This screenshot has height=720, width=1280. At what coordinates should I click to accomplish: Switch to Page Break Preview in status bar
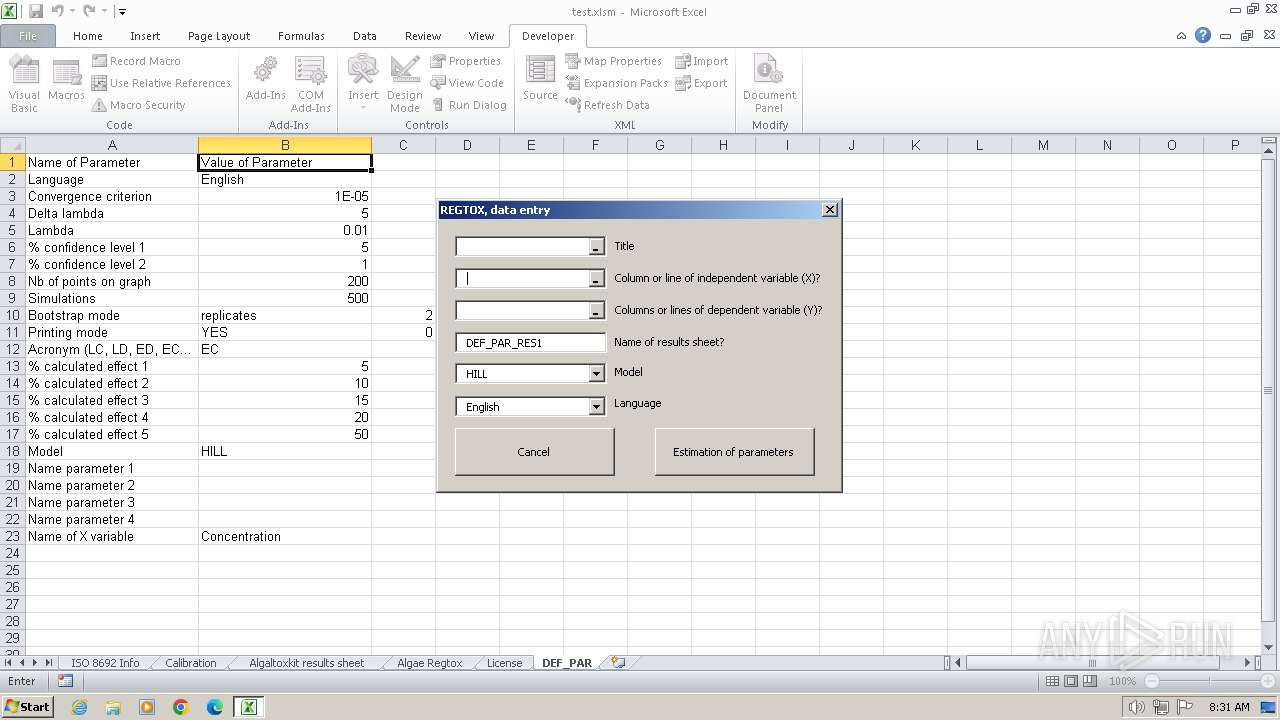point(1090,681)
